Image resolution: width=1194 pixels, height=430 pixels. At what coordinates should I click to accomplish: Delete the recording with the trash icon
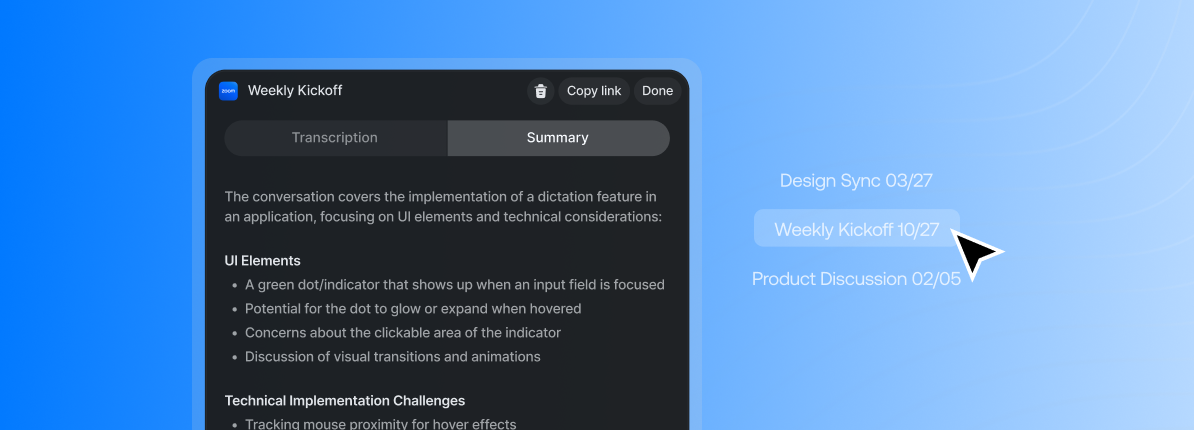click(540, 91)
